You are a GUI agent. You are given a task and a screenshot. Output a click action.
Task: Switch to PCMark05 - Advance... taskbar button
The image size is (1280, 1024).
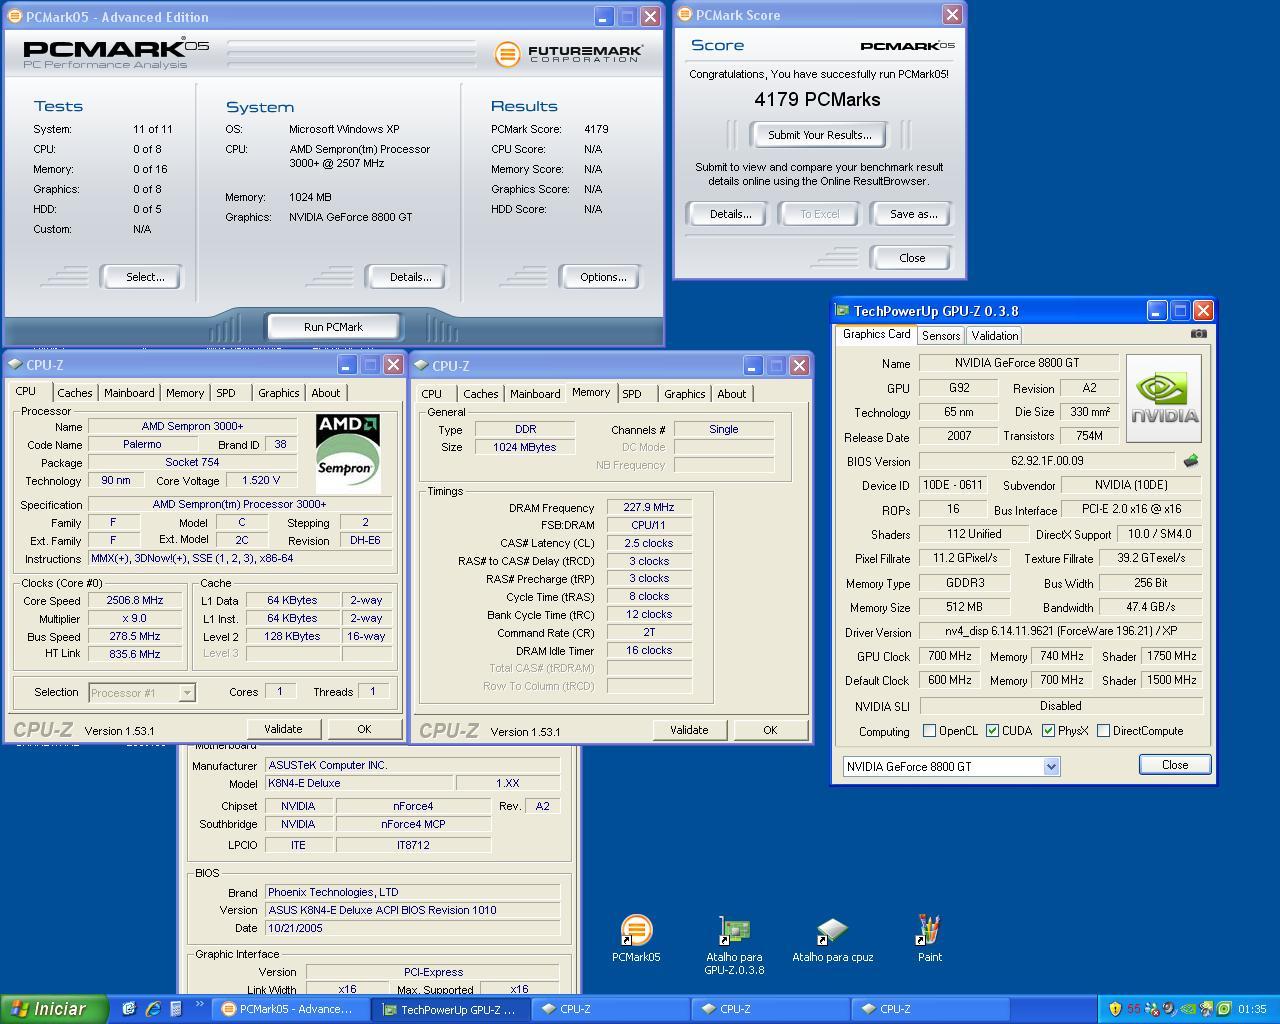[290, 1009]
